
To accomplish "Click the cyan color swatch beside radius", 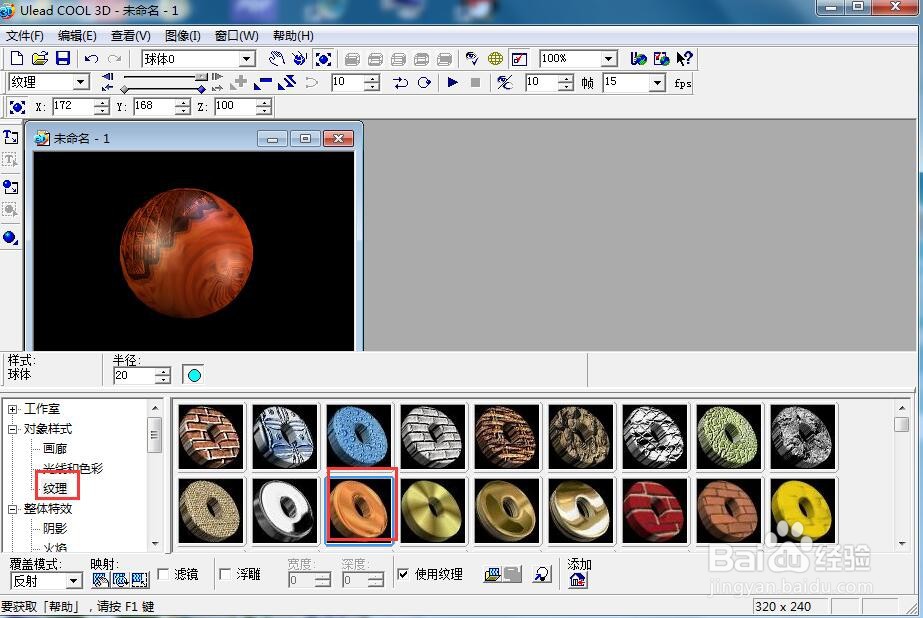I will pos(194,376).
